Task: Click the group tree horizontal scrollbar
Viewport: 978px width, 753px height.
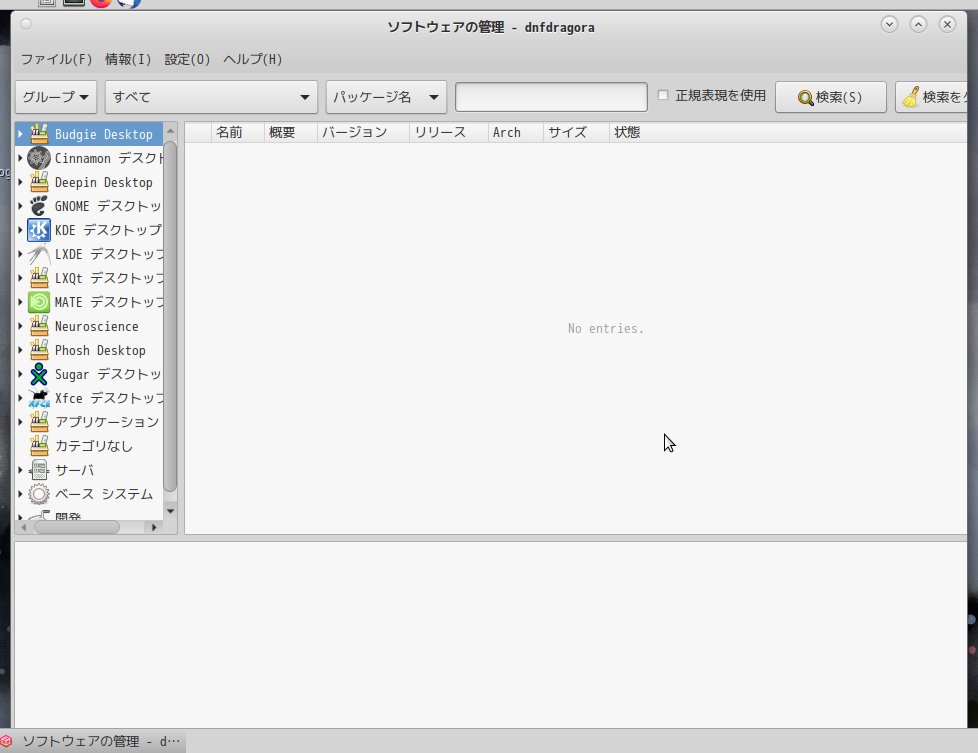Action: (x=77, y=527)
